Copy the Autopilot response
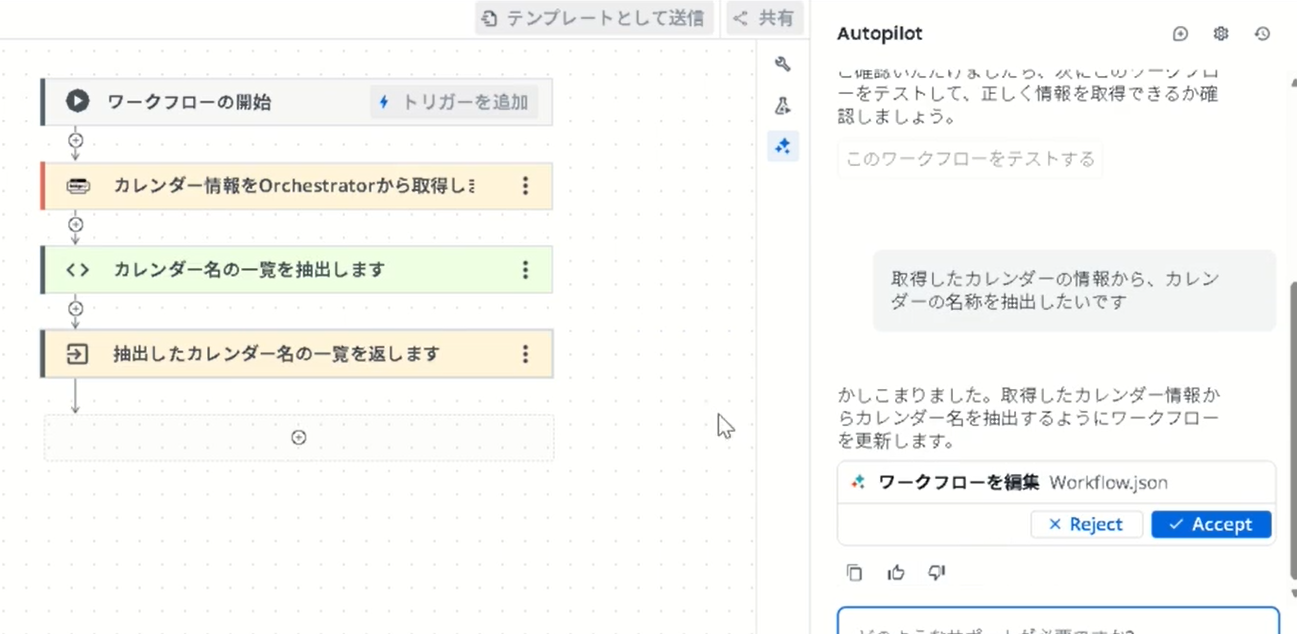The image size is (1297, 634). pyautogui.click(x=854, y=573)
